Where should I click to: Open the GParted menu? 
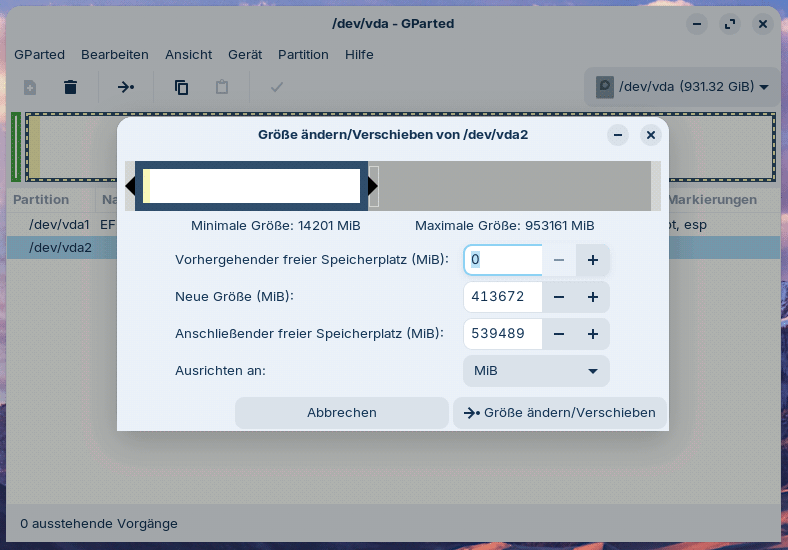coord(39,54)
